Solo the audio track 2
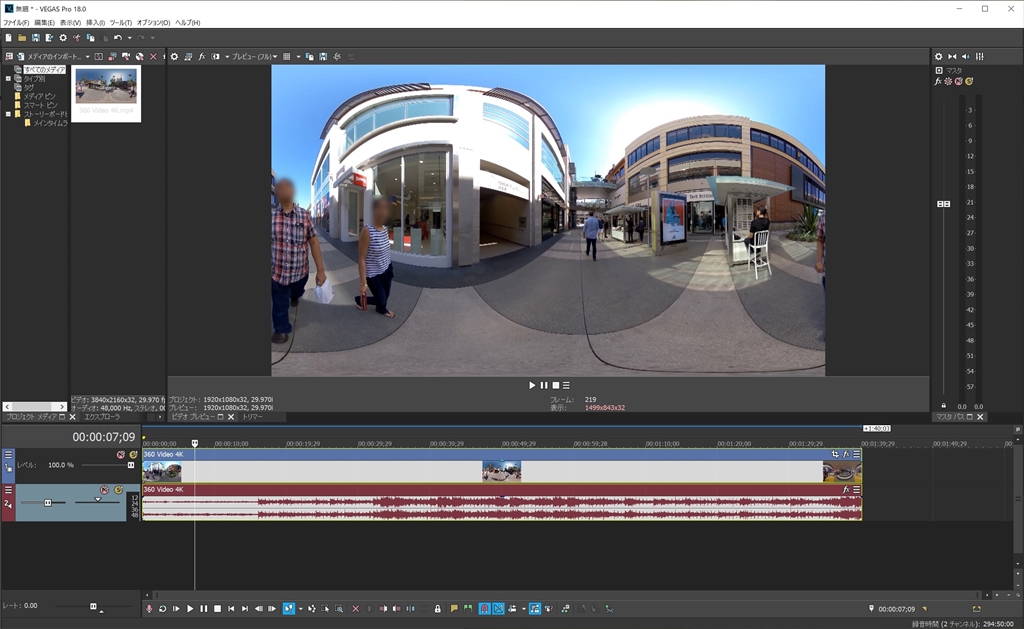1024x629 pixels. click(x=118, y=490)
